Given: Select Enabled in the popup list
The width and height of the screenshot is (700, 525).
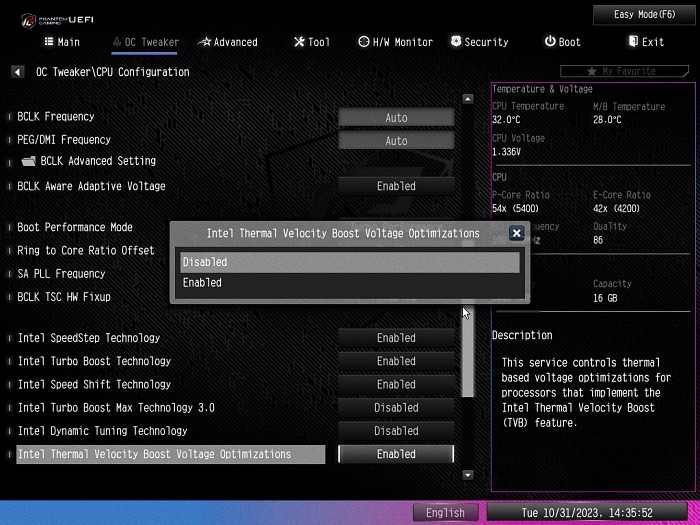Looking at the screenshot, I should [x=350, y=283].
